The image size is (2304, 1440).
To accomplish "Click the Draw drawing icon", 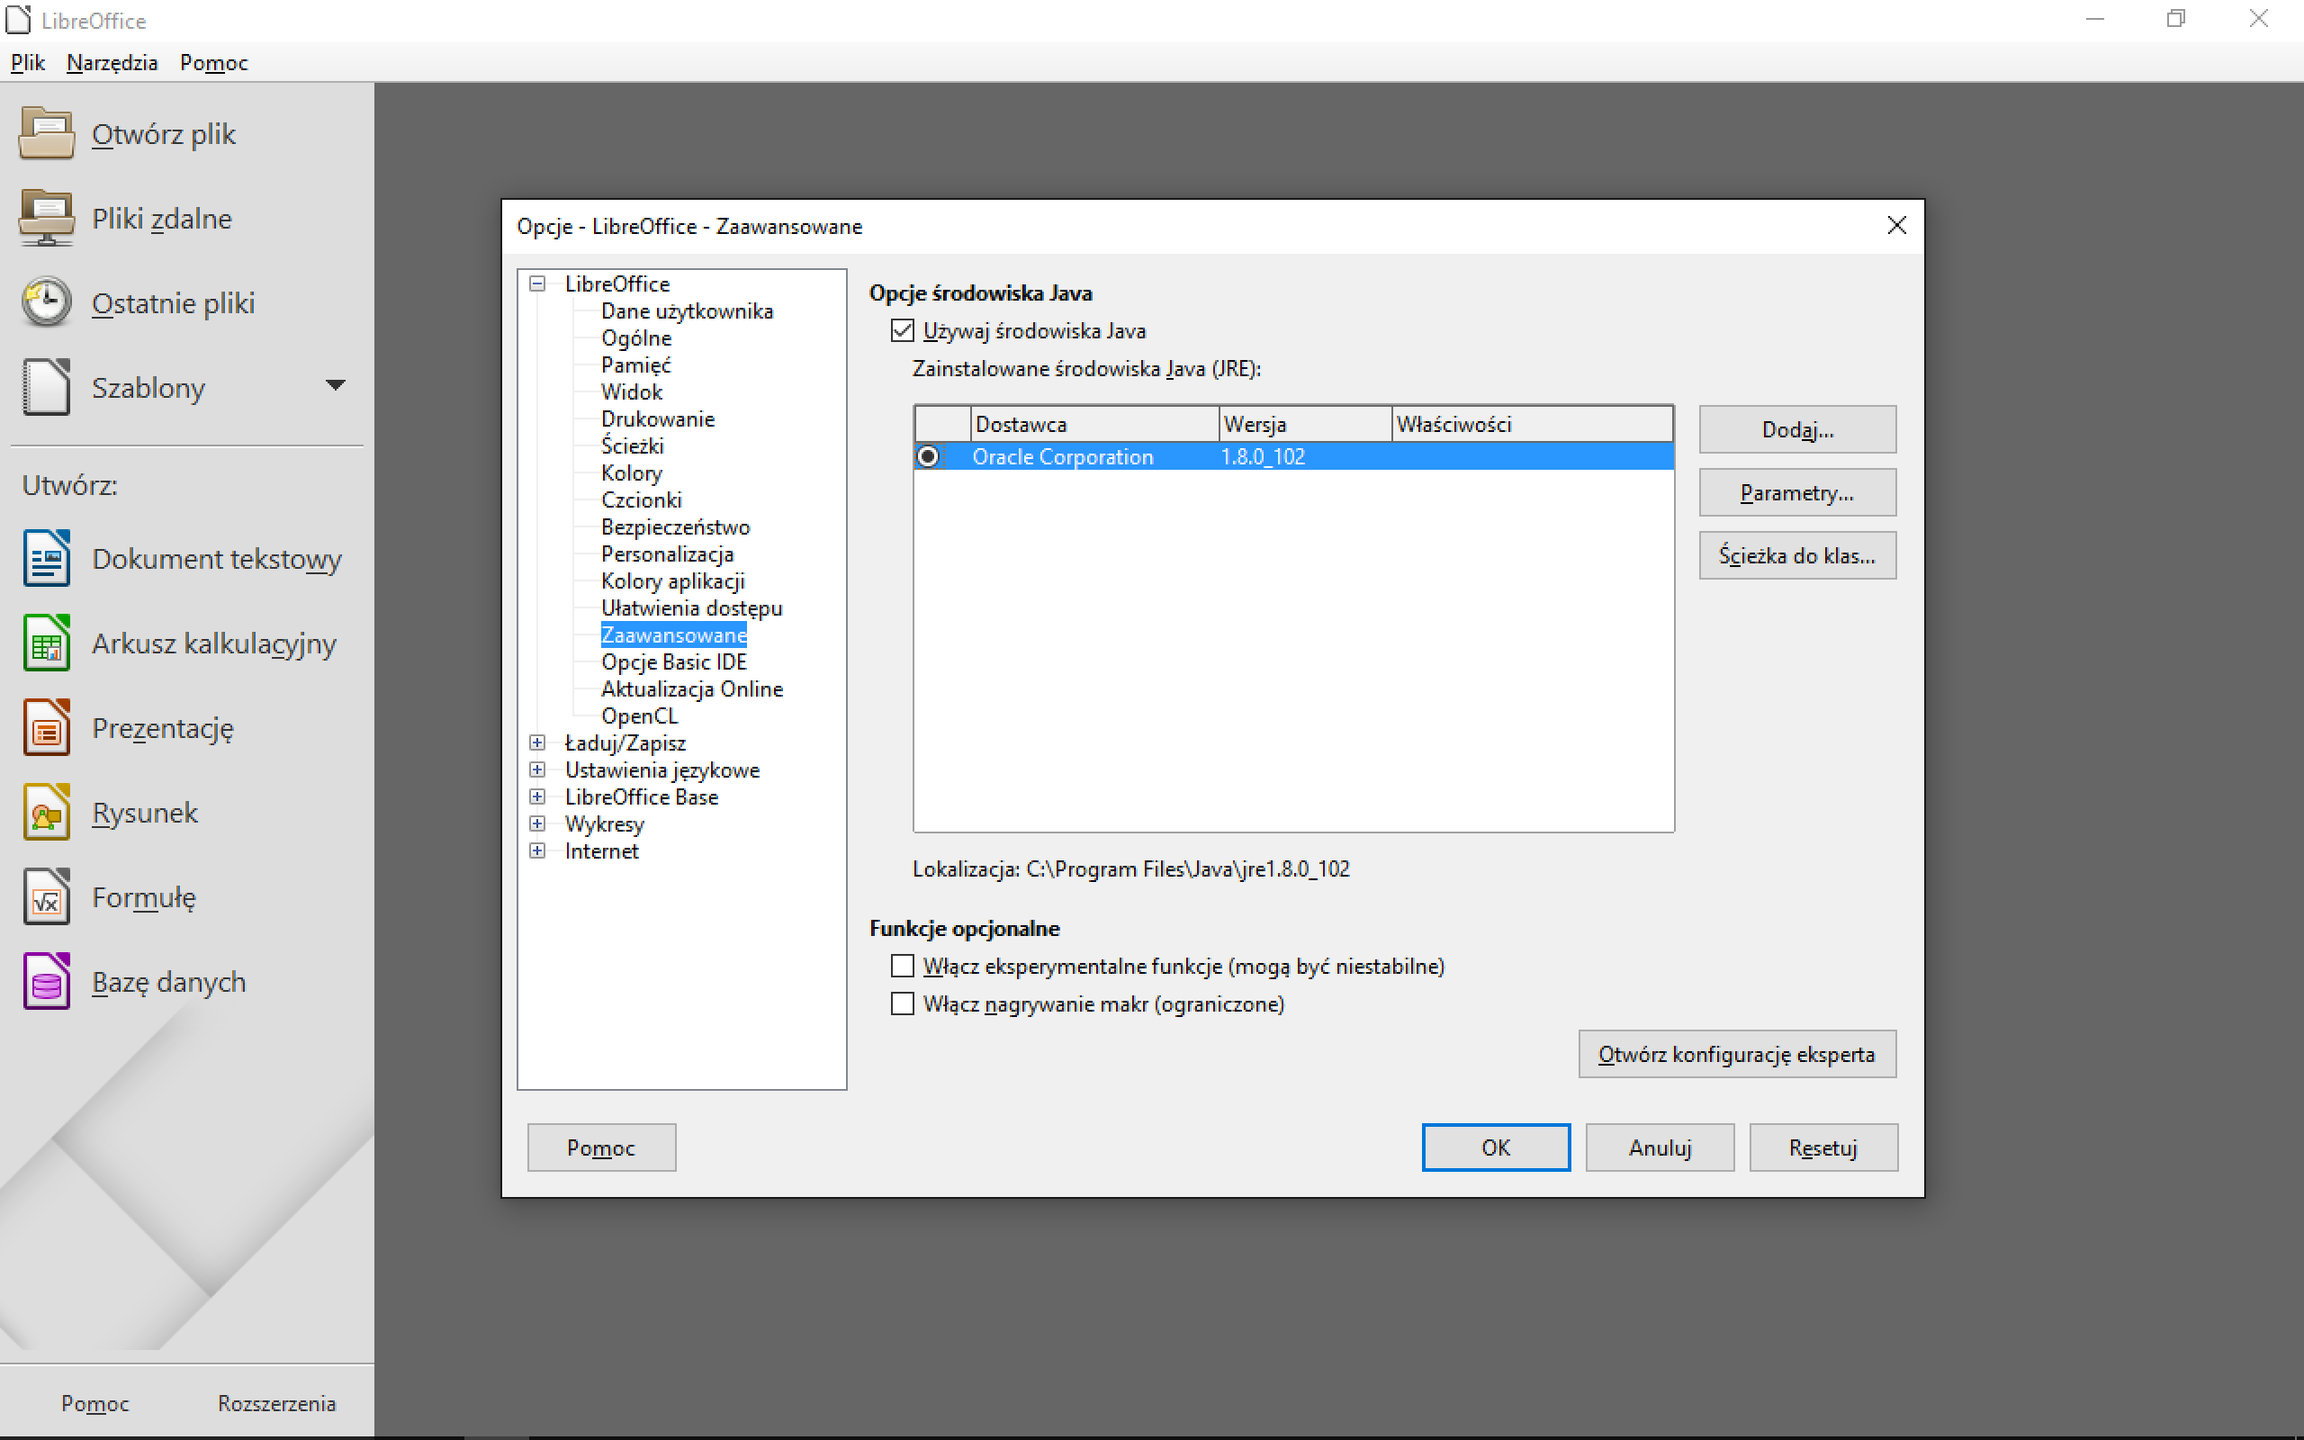I will 46,812.
